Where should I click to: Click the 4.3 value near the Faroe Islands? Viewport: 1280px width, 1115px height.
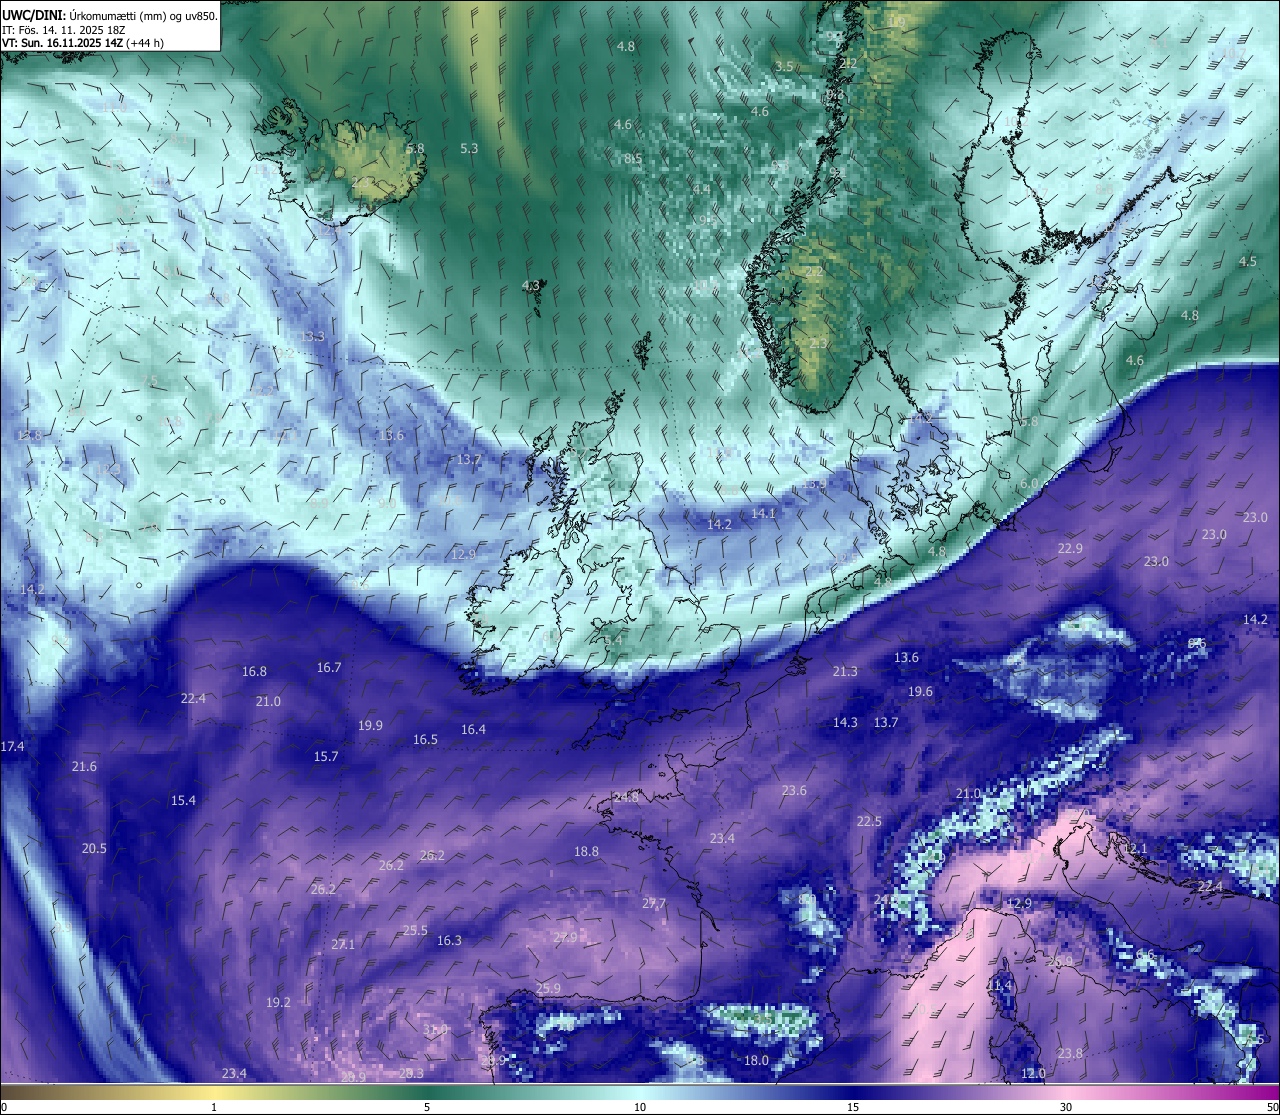pos(531,286)
